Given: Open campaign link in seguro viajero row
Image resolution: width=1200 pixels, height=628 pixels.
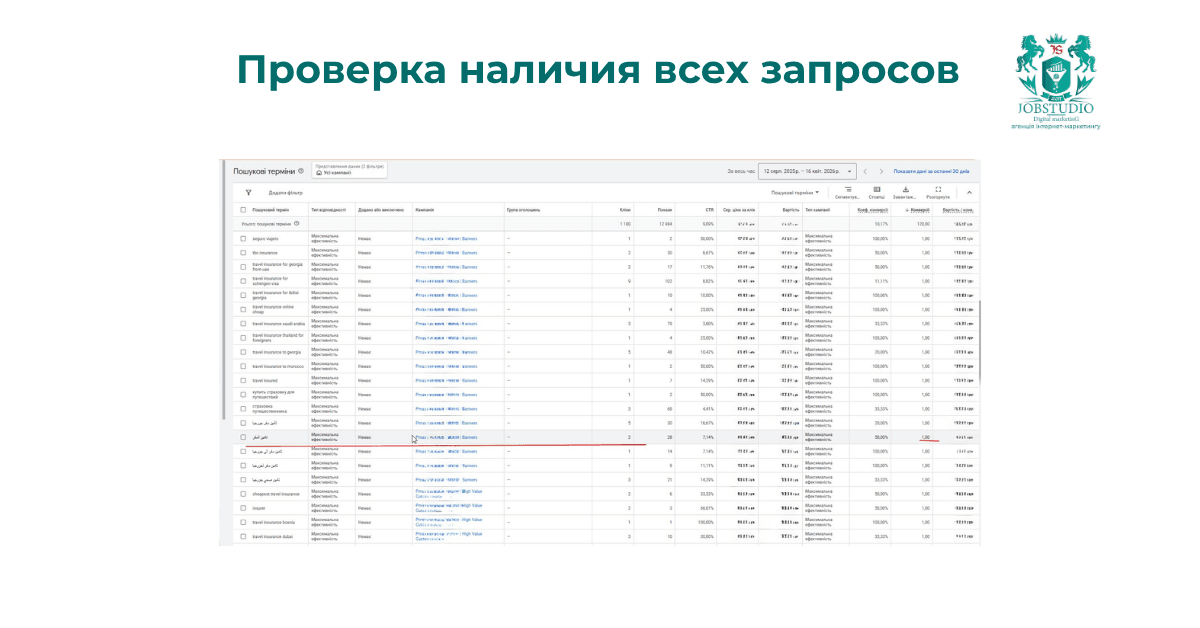Looking at the screenshot, I should click(x=446, y=239).
